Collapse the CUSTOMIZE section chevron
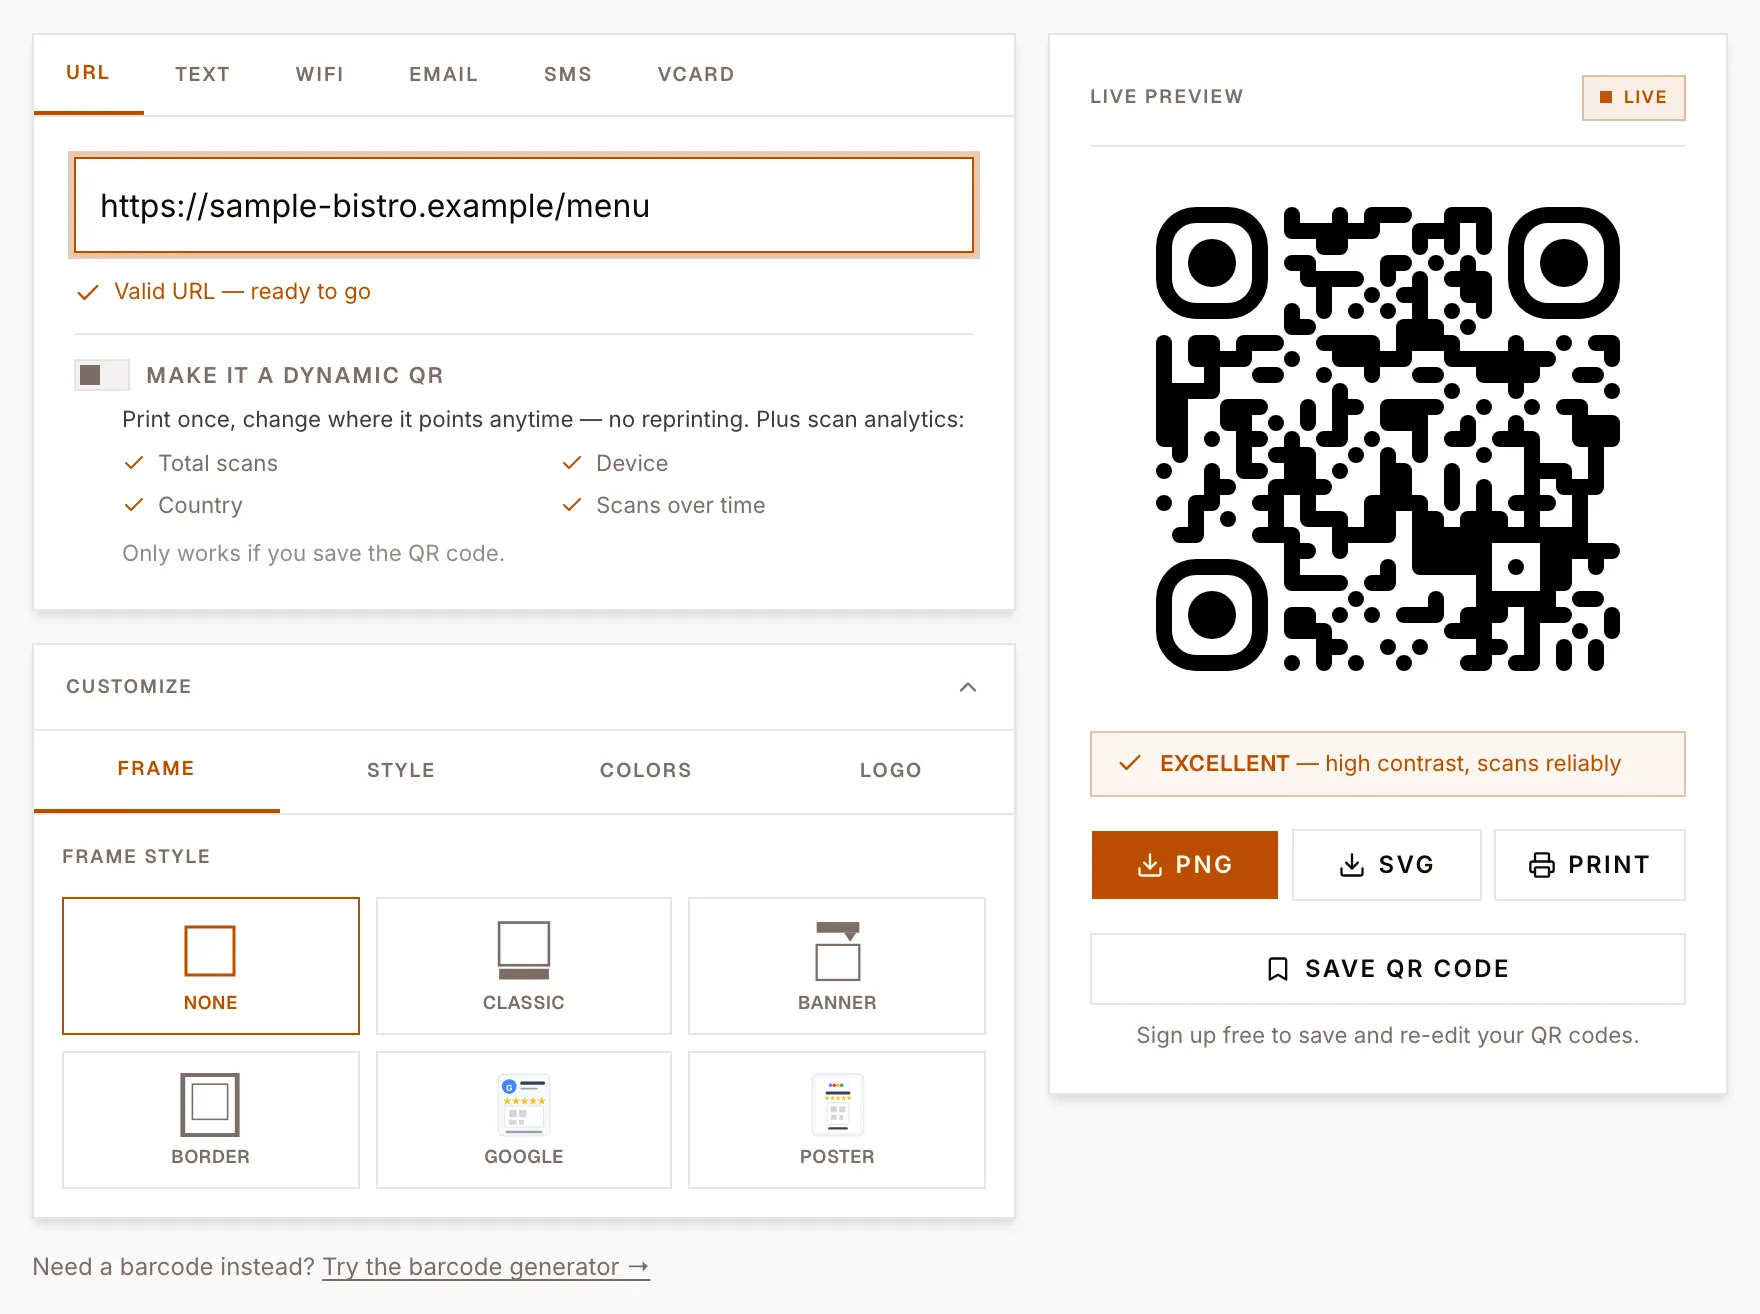Screen dimensions: 1760x1314 pyautogui.click(x=968, y=687)
